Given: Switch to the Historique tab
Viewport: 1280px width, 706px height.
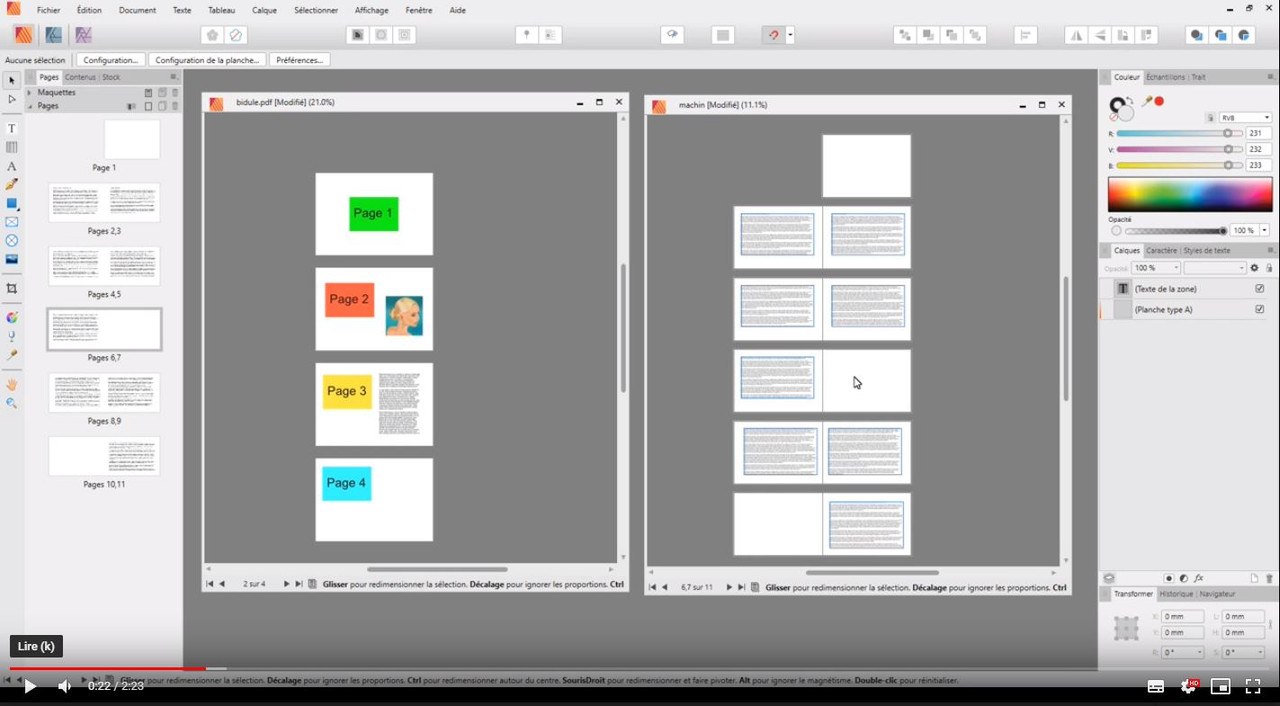Looking at the screenshot, I should [1176, 594].
